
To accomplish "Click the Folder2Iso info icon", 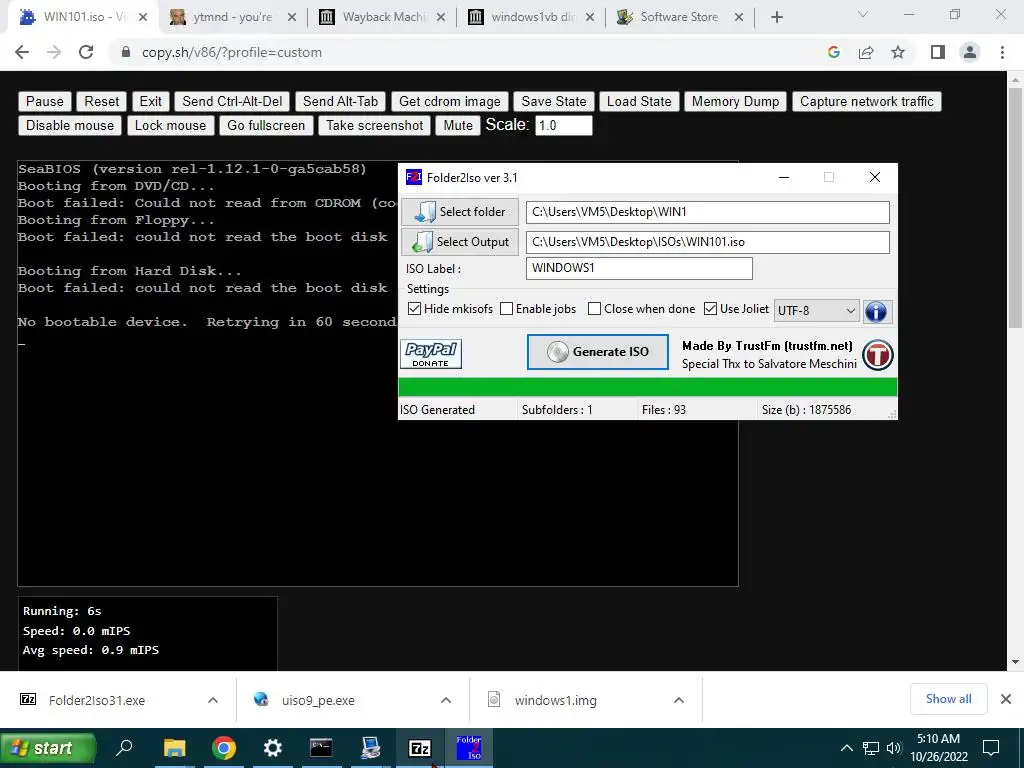I will pyautogui.click(x=876, y=312).
